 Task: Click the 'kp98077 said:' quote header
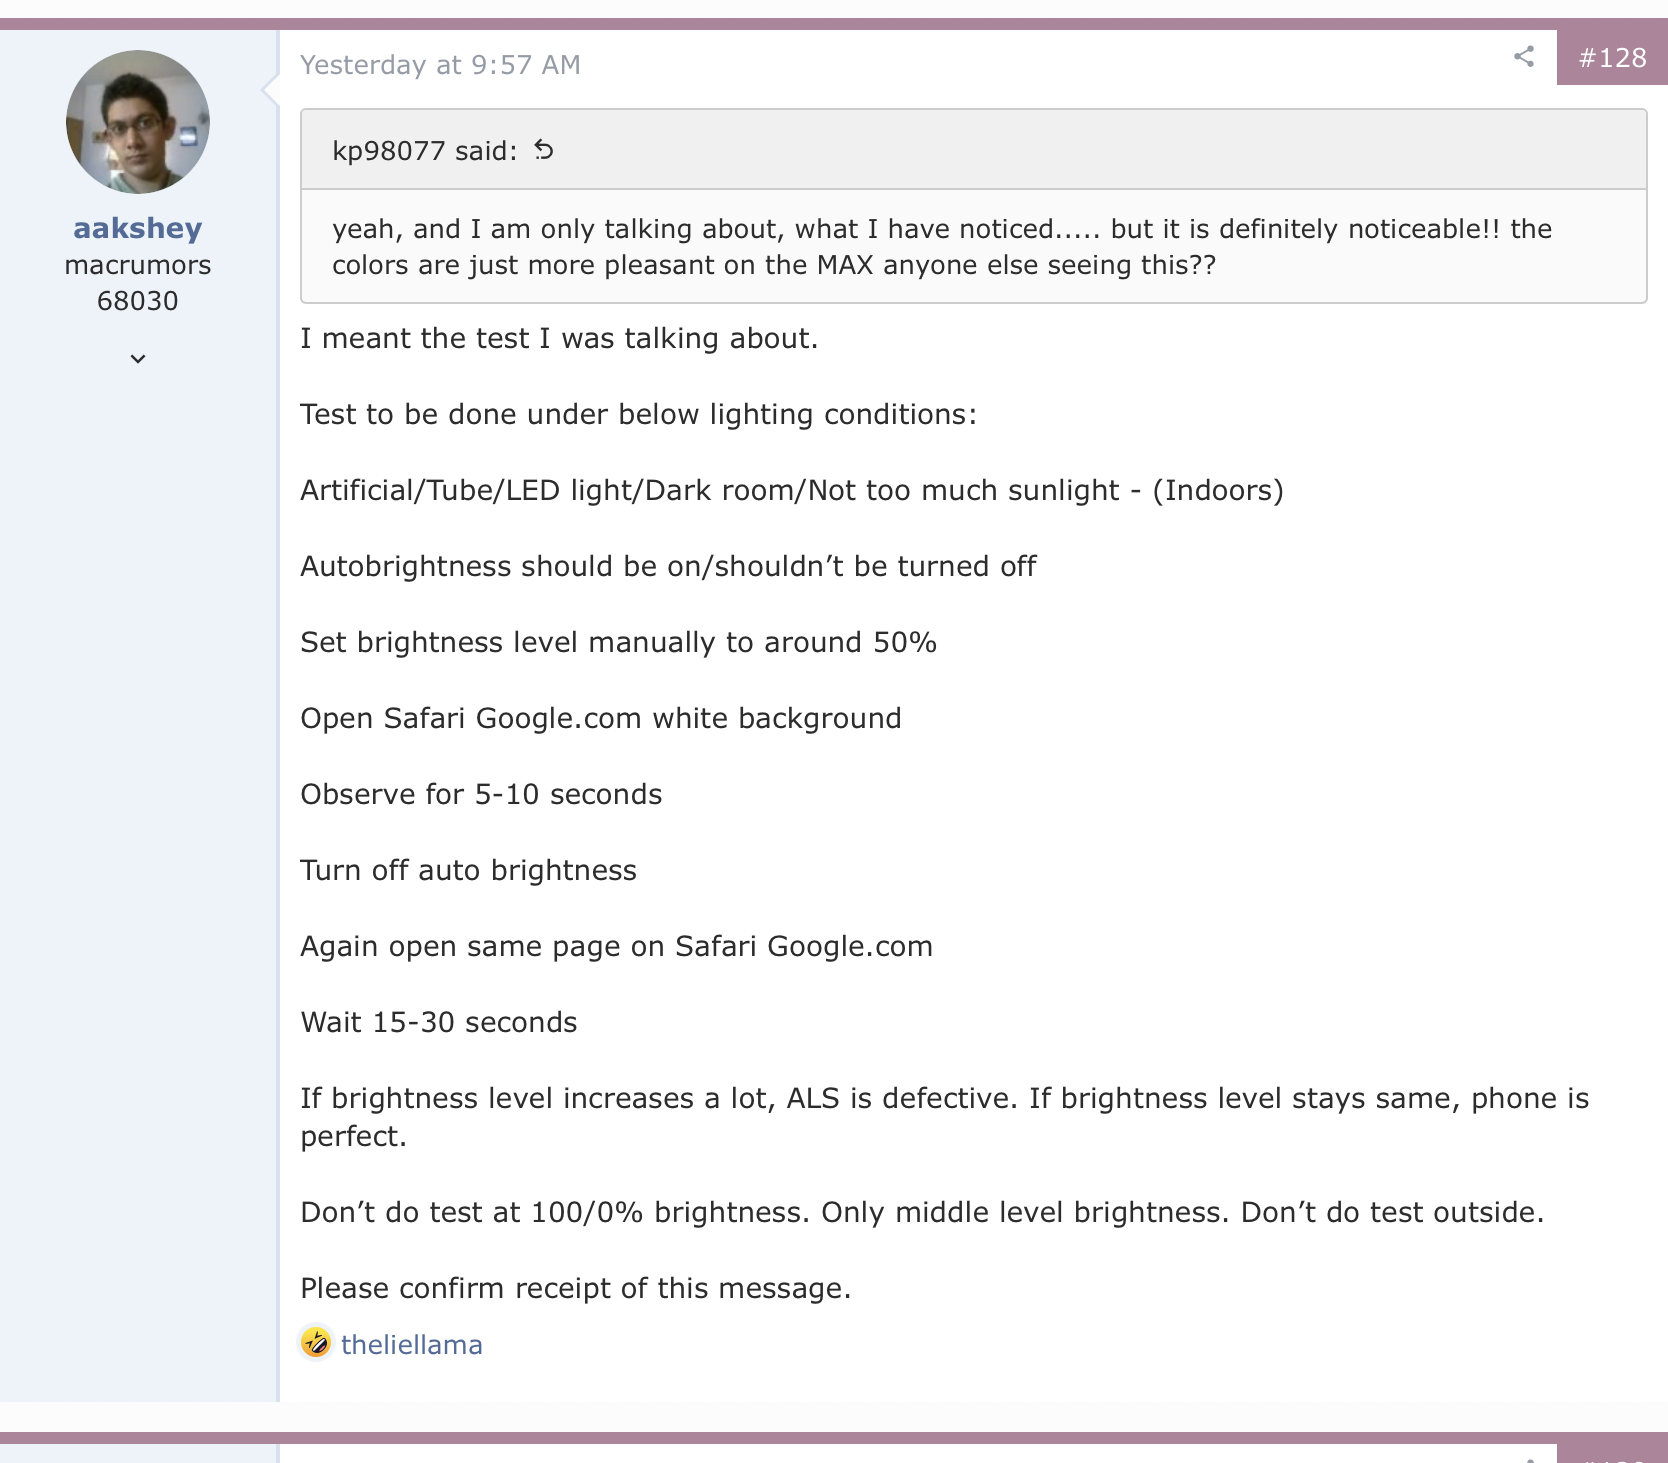425,151
